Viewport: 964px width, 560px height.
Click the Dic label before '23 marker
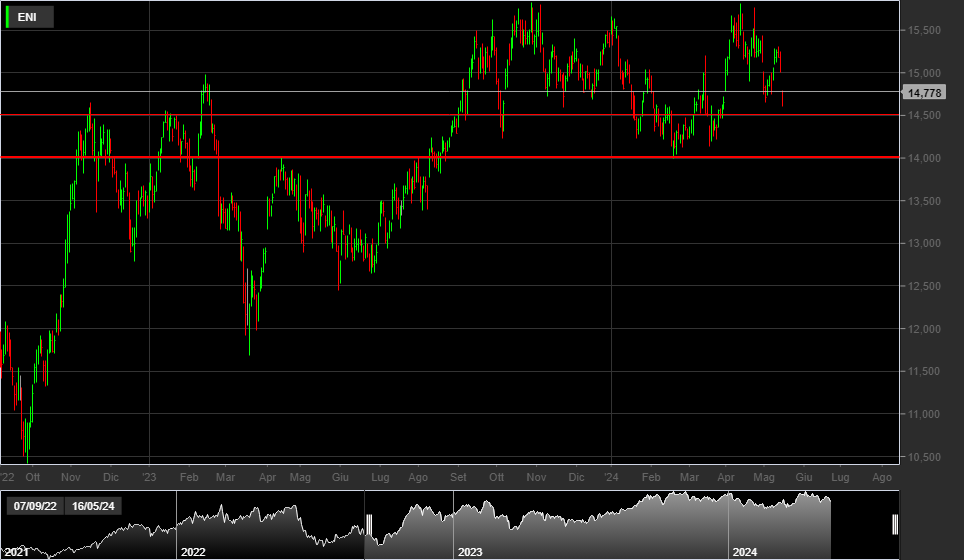111,477
